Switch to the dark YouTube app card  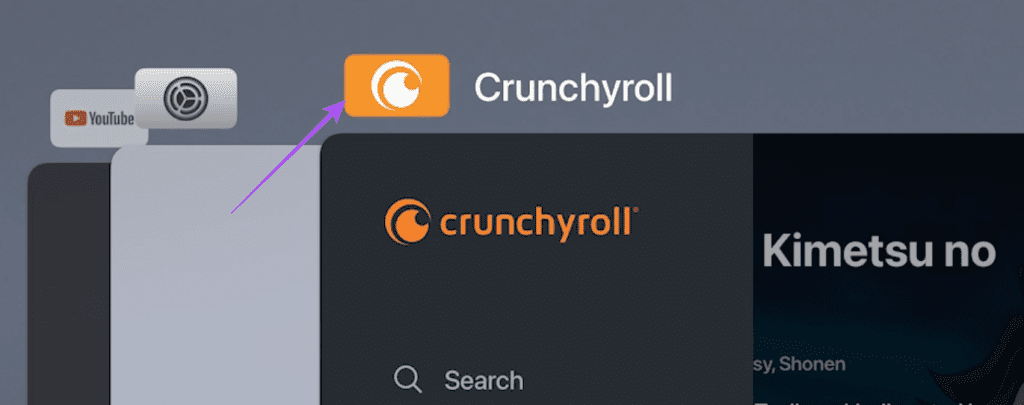69,284
